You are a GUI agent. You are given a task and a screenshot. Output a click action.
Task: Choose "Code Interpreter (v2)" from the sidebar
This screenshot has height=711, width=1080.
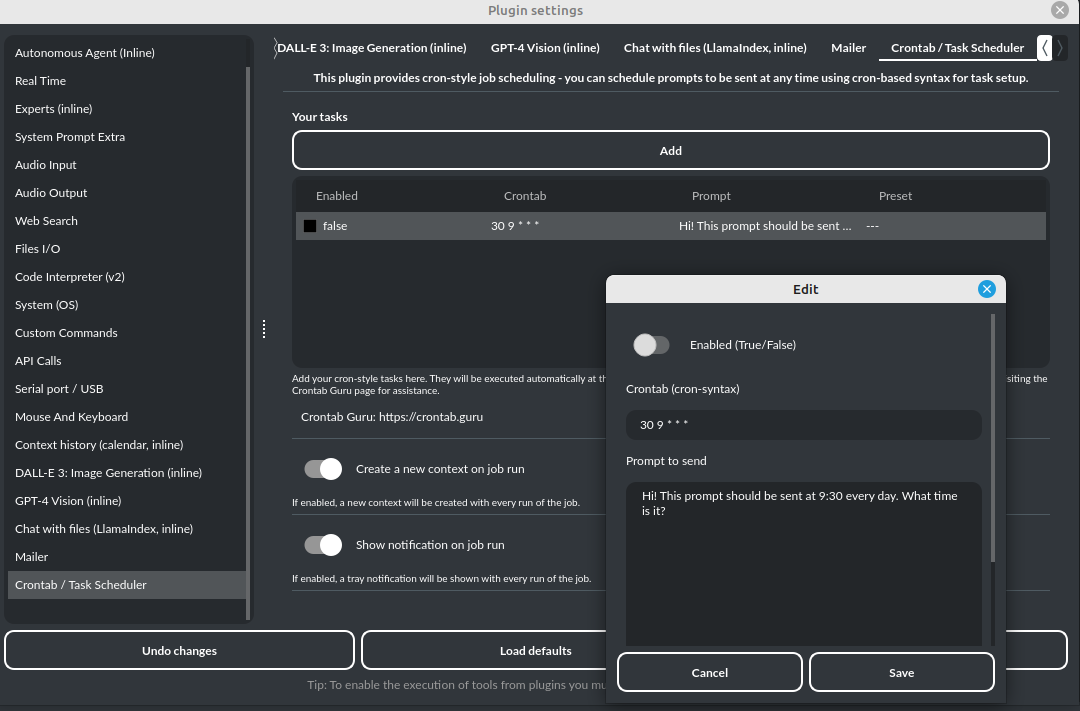(69, 276)
